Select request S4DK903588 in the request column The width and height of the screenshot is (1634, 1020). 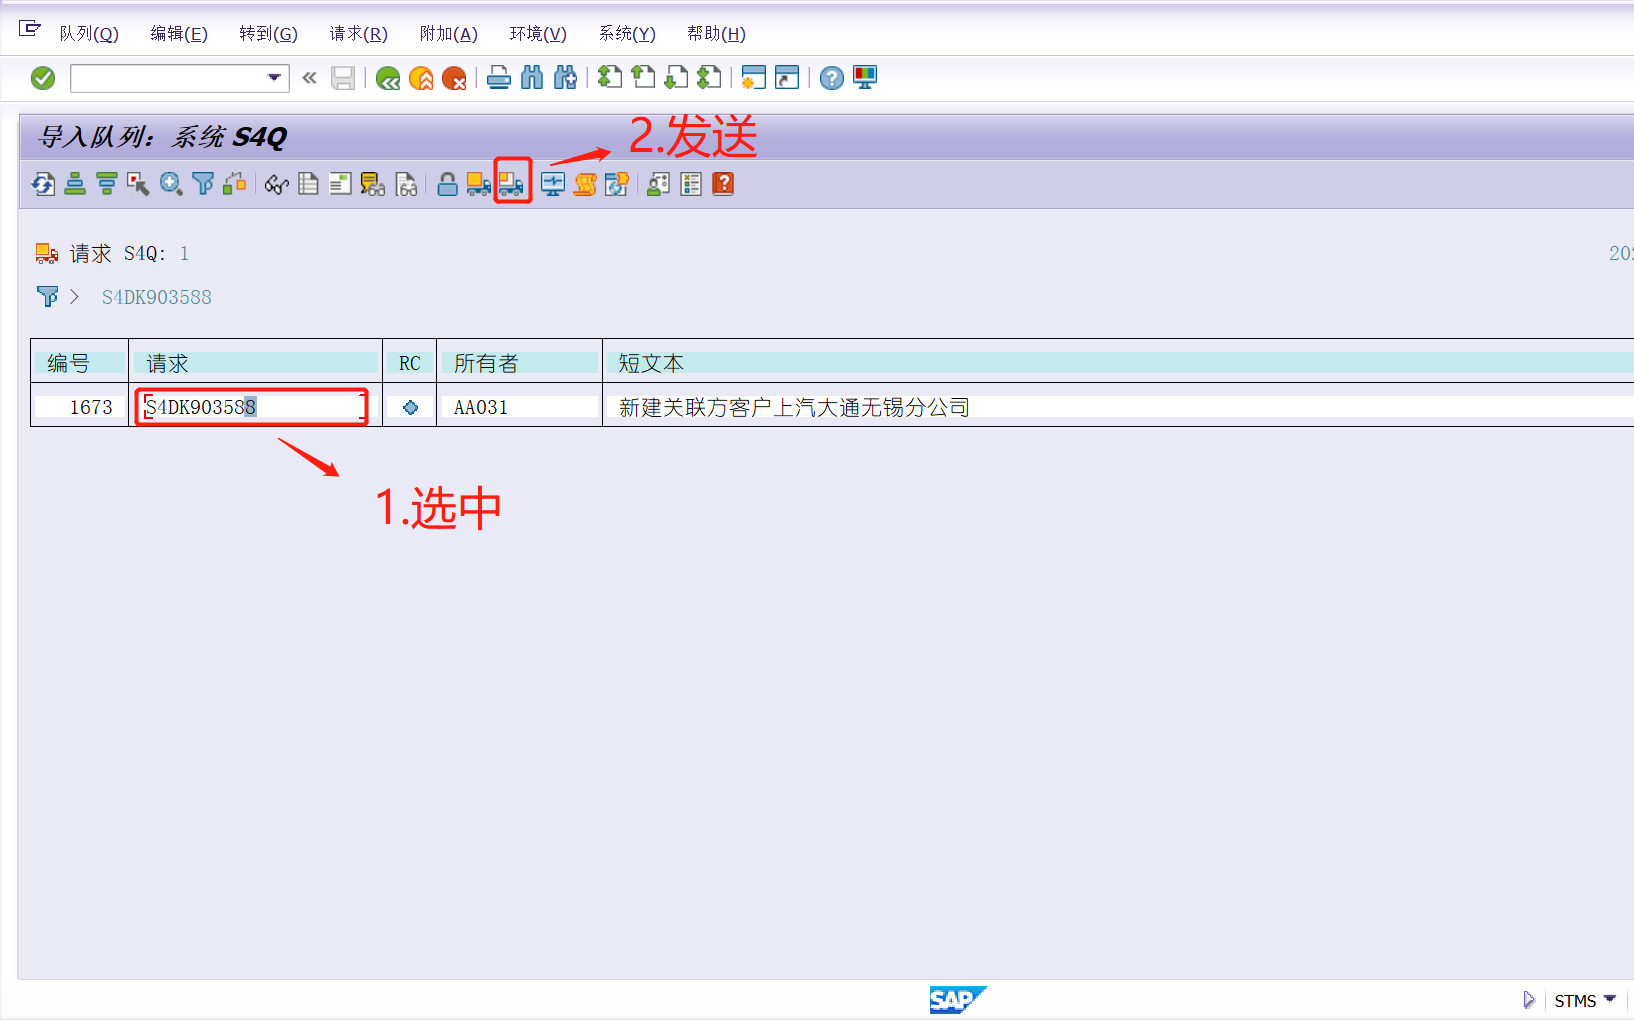250,406
